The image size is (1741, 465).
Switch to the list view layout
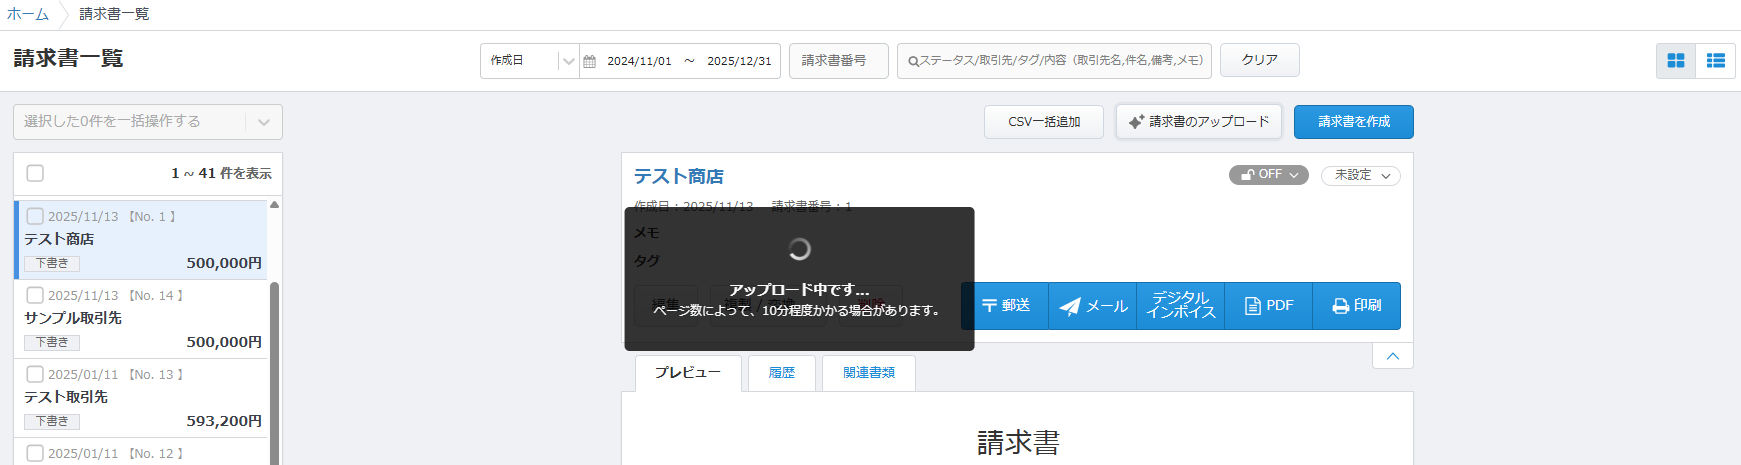coord(1716,61)
